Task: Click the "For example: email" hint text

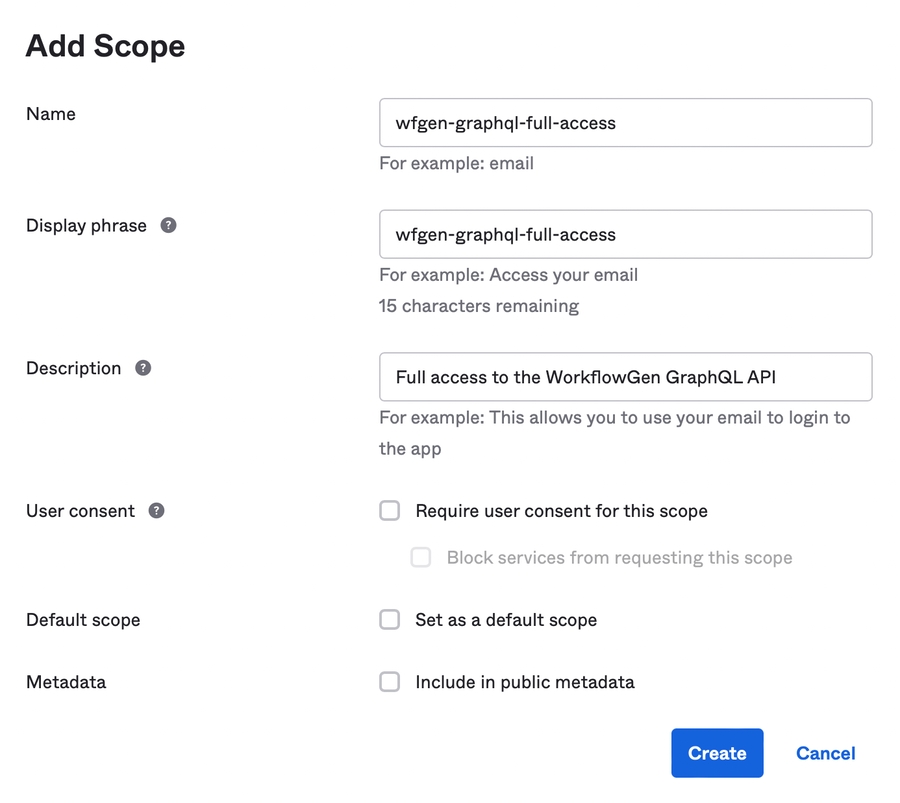Action: point(456,163)
